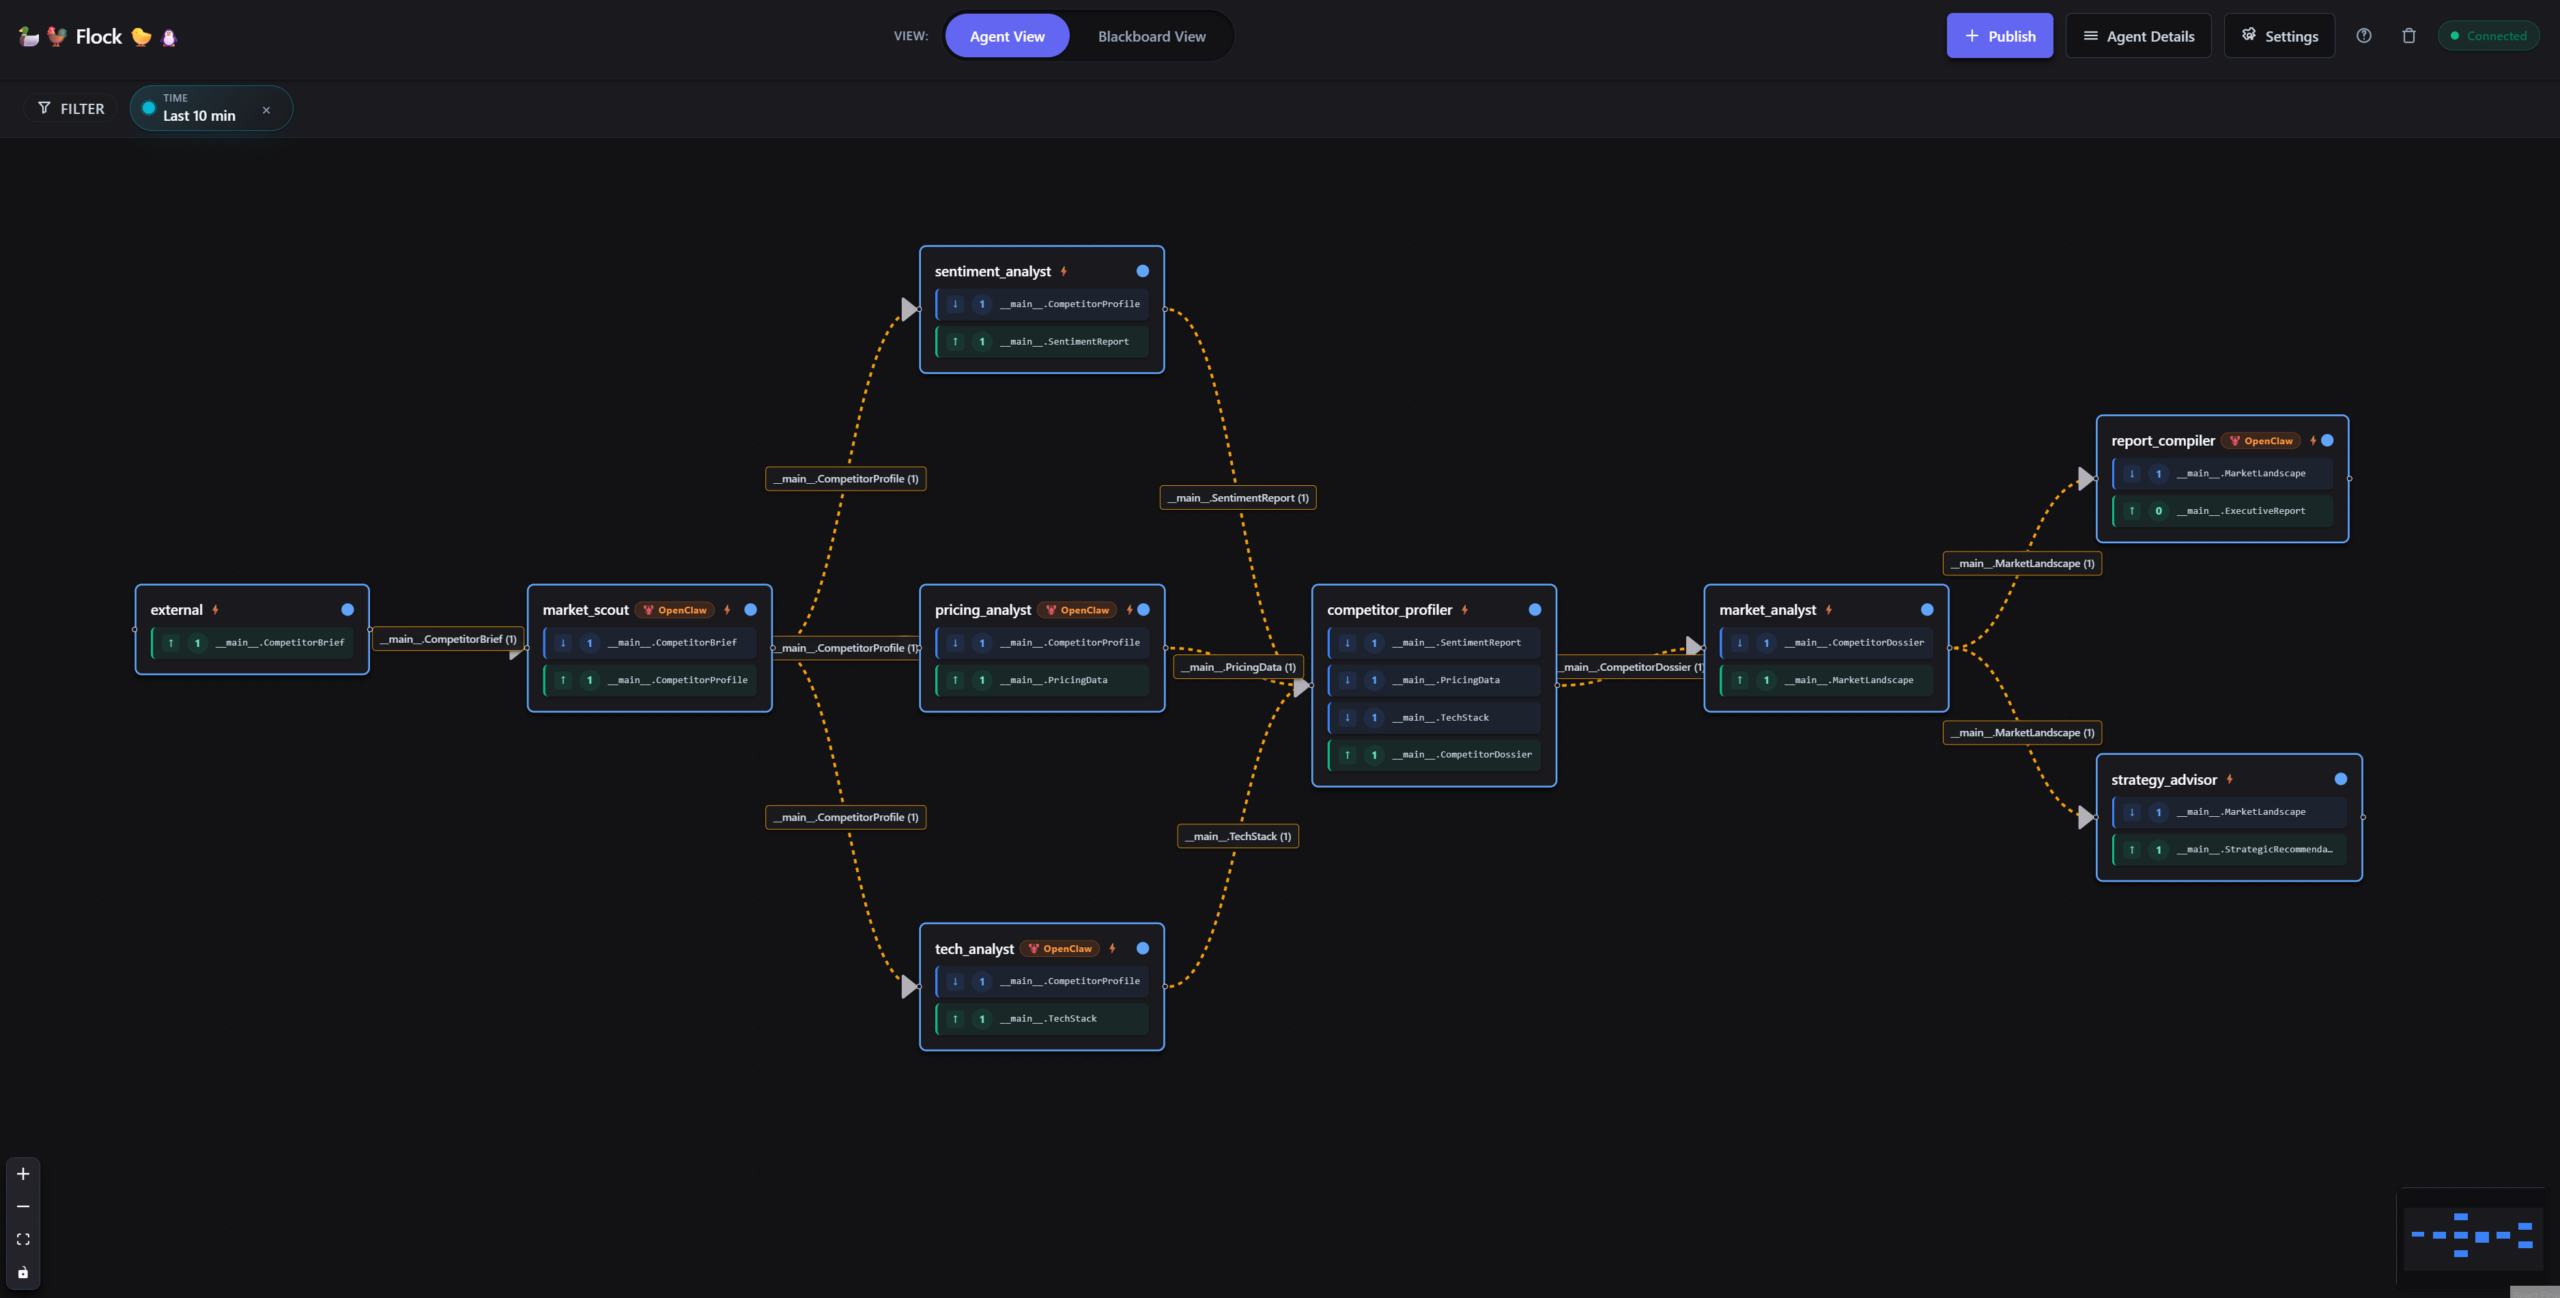Zoom in with the plus control
2560x1298 pixels.
[x=23, y=1174]
